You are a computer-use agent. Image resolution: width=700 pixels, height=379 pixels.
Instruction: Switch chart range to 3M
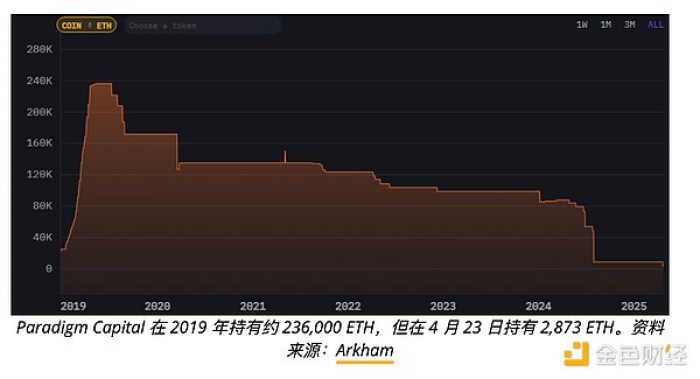click(x=629, y=25)
